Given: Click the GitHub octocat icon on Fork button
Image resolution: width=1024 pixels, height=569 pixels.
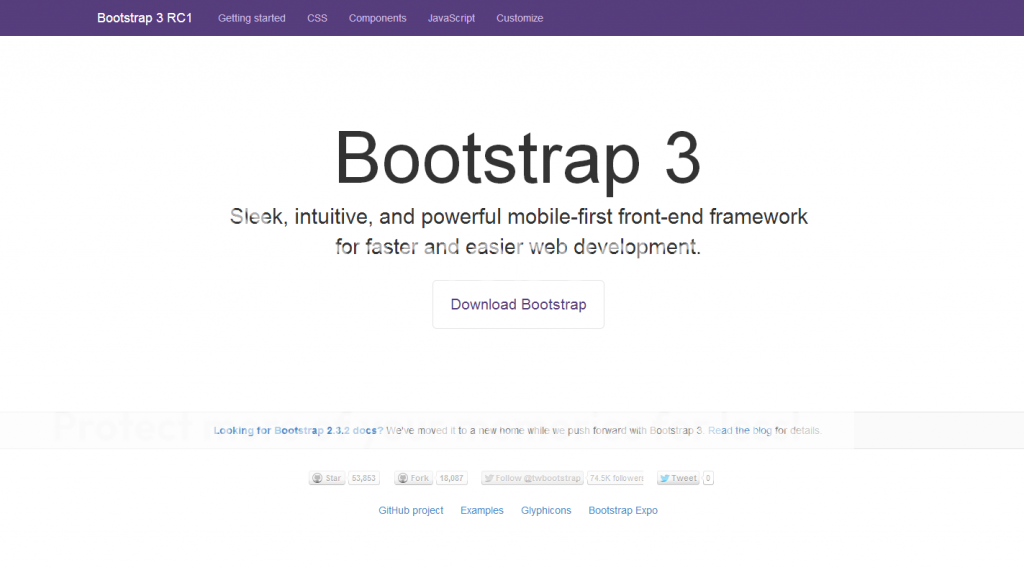Looking at the screenshot, I should point(403,478).
